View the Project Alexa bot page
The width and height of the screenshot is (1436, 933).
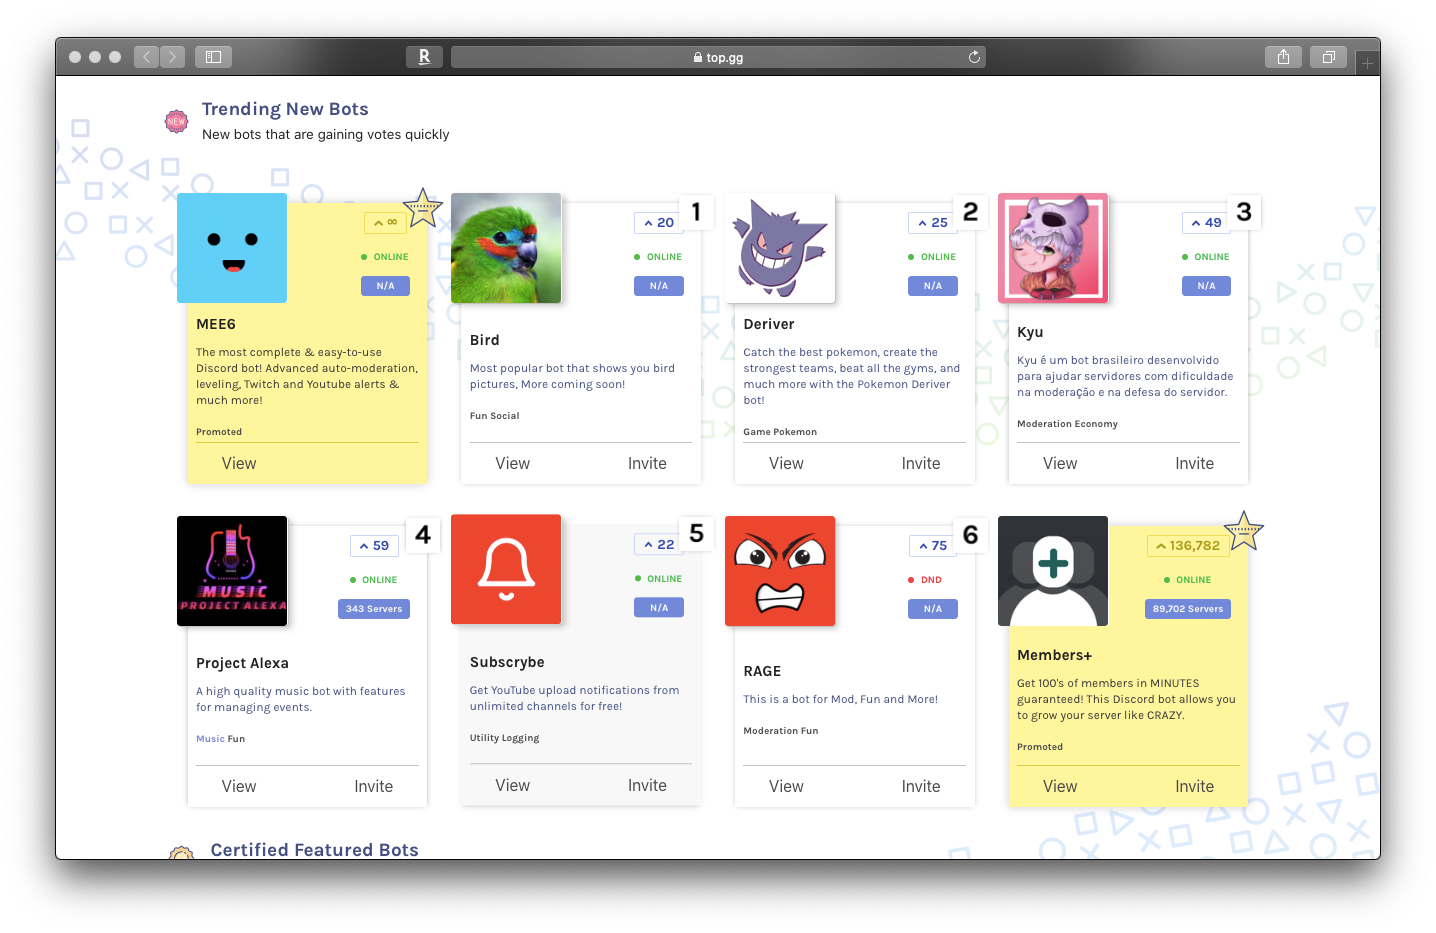click(x=239, y=787)
